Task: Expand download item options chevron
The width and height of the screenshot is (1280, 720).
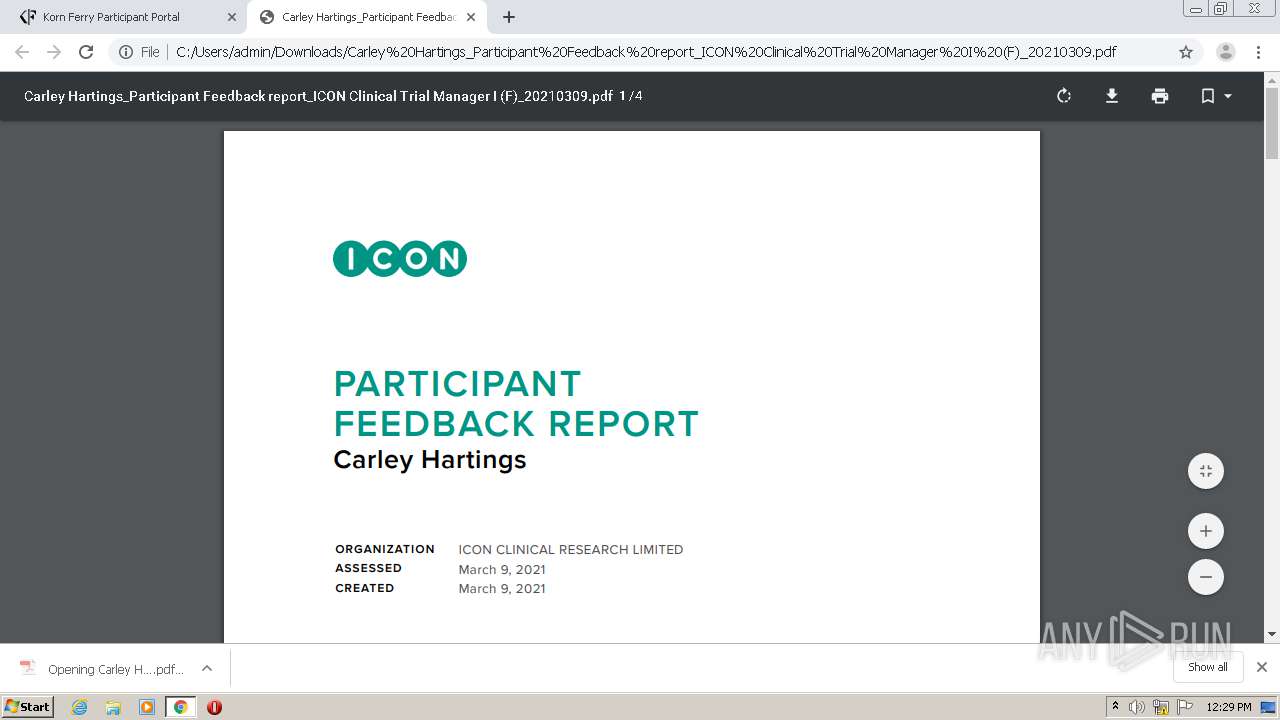Action: pyautogui.click(x=207, y=668)
